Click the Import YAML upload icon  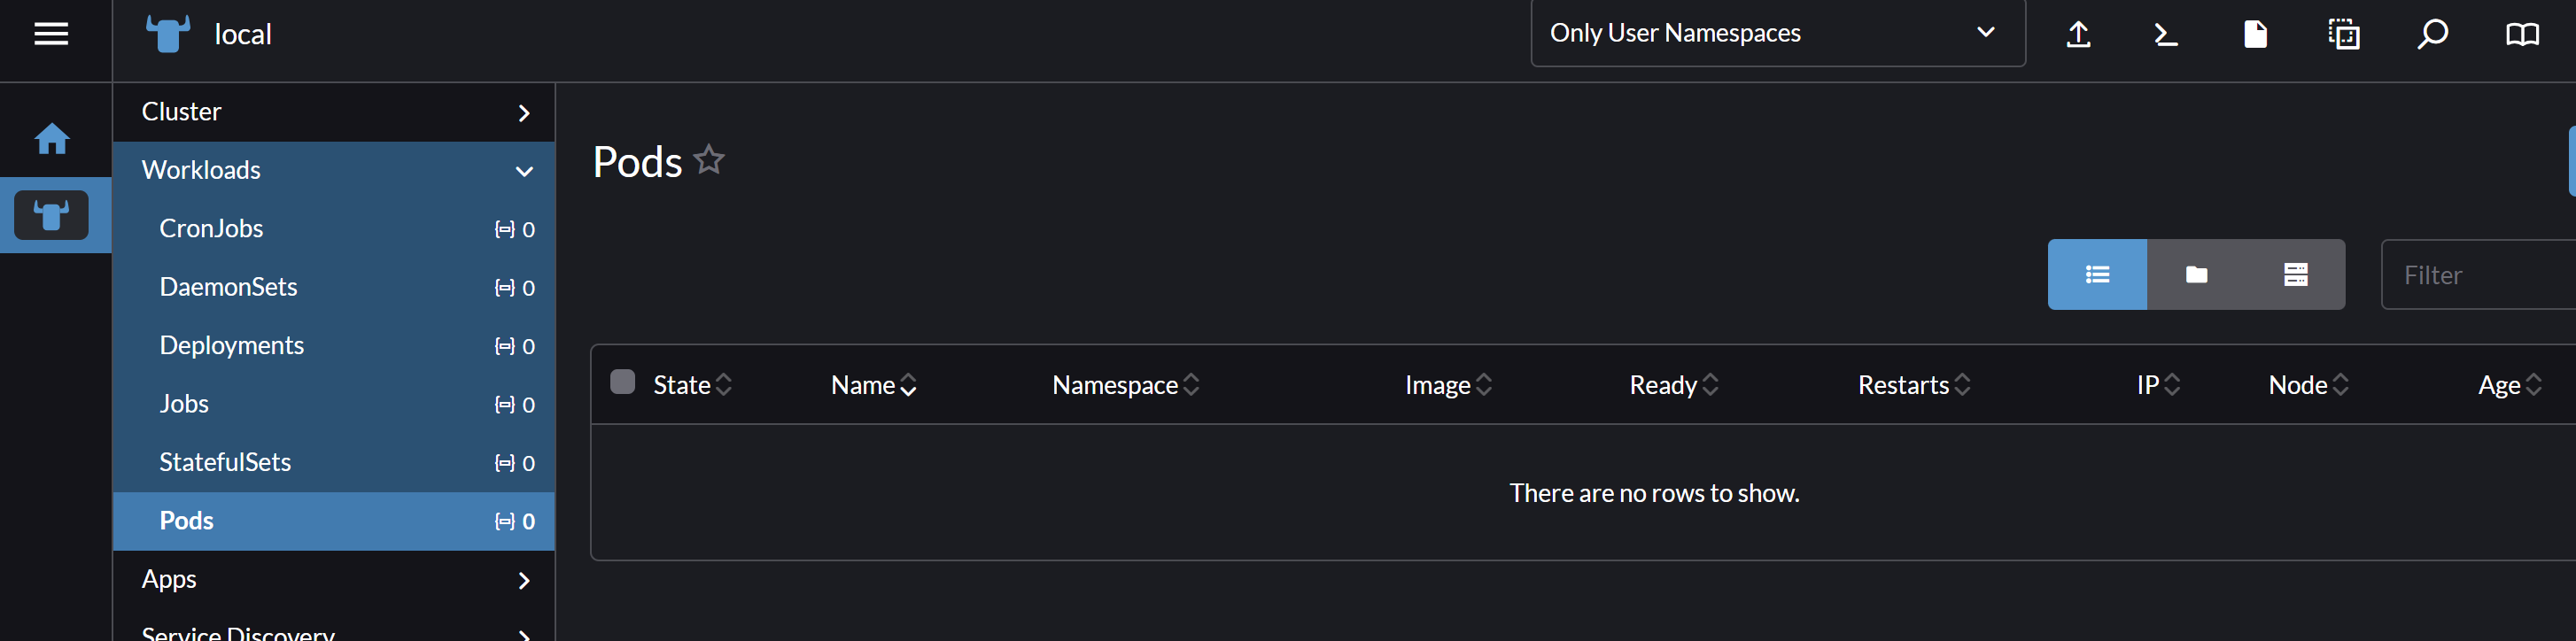2078,34
